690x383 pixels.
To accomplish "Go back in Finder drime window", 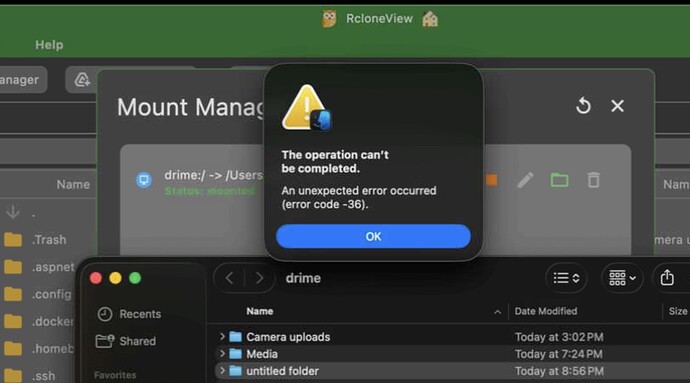I will tap(229, 278).
